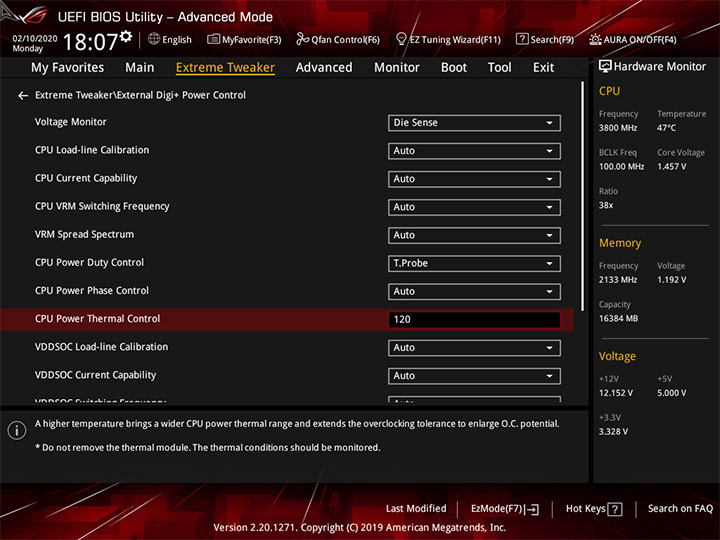Select the CPU Power Thermal Control label

click(x=97, y=319)
